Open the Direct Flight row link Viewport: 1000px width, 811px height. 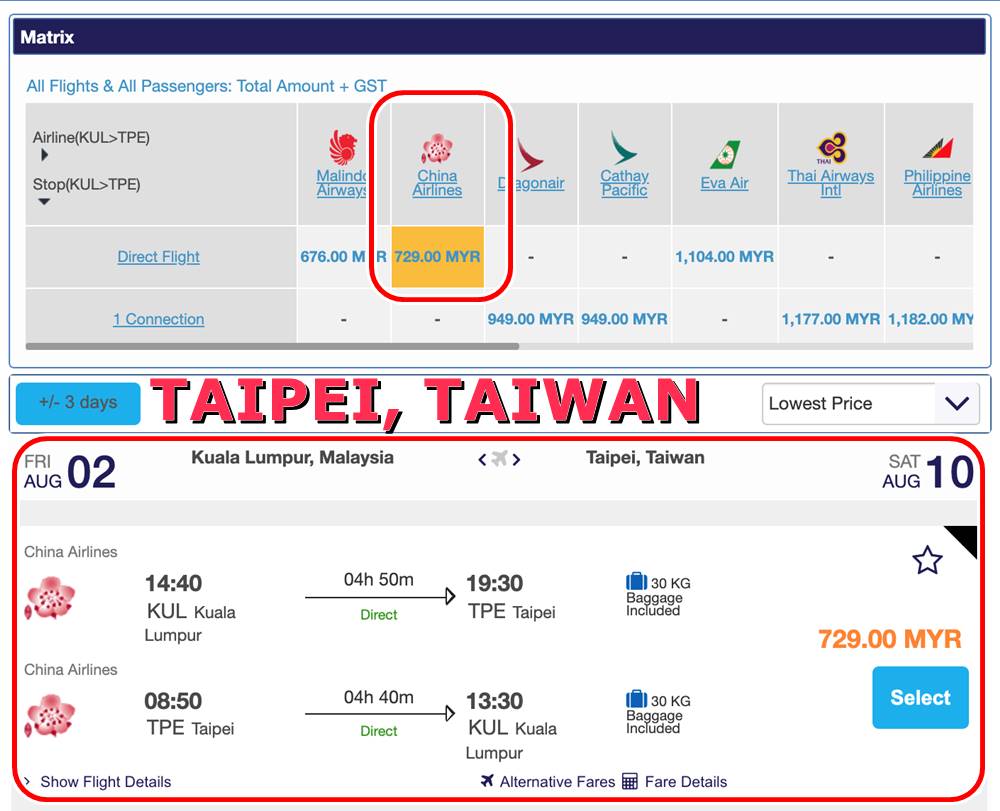tap(158, 257)
